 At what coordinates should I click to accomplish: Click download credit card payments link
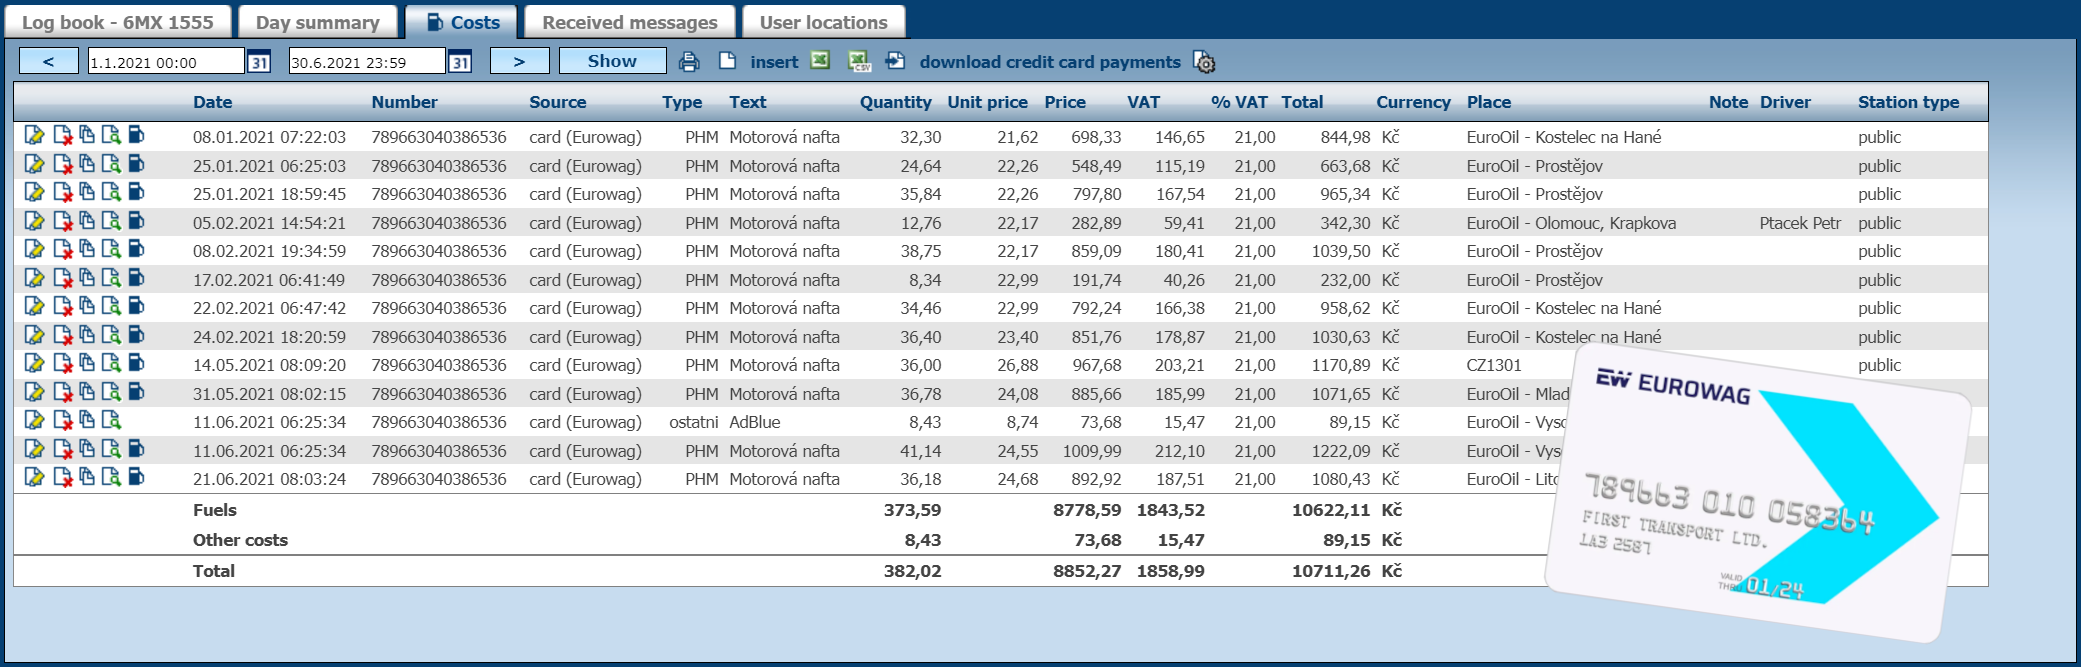[1049, 62]
